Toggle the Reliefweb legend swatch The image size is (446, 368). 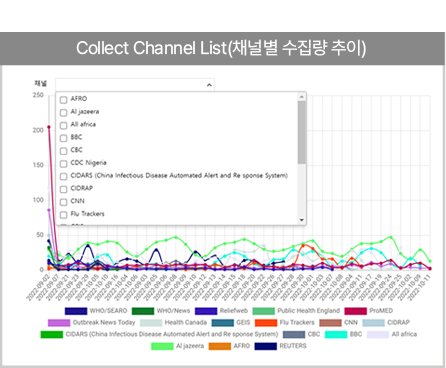pos(206,311)
